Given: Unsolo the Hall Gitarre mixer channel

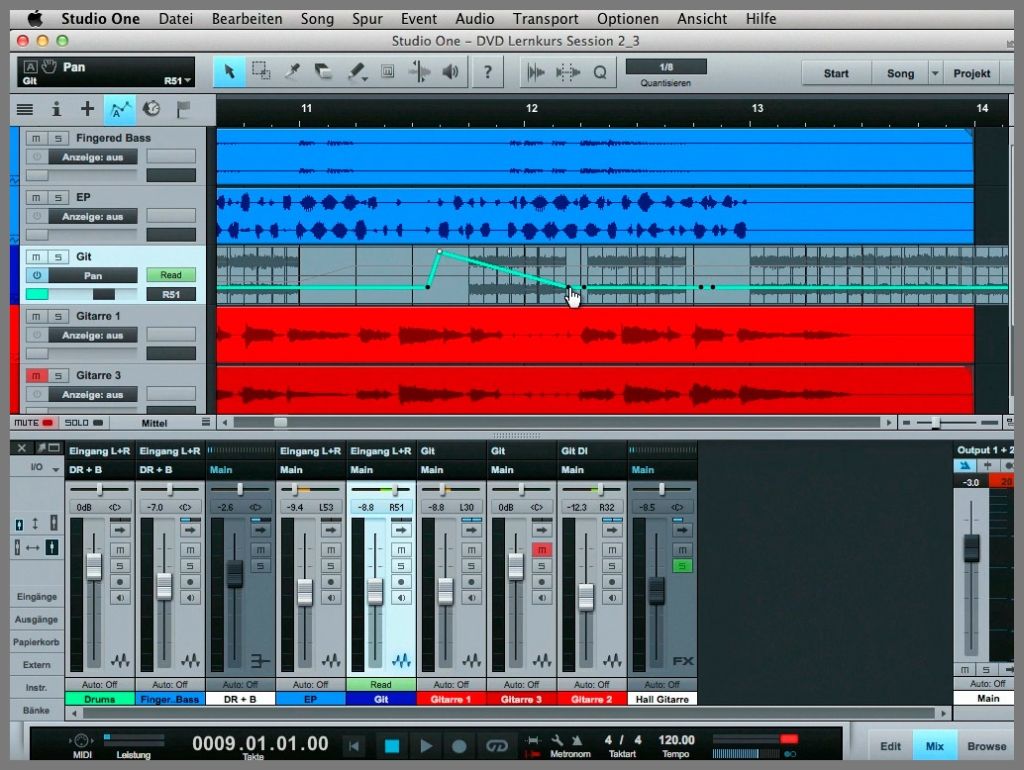Looking at the screenshot, I should point(682,566).
